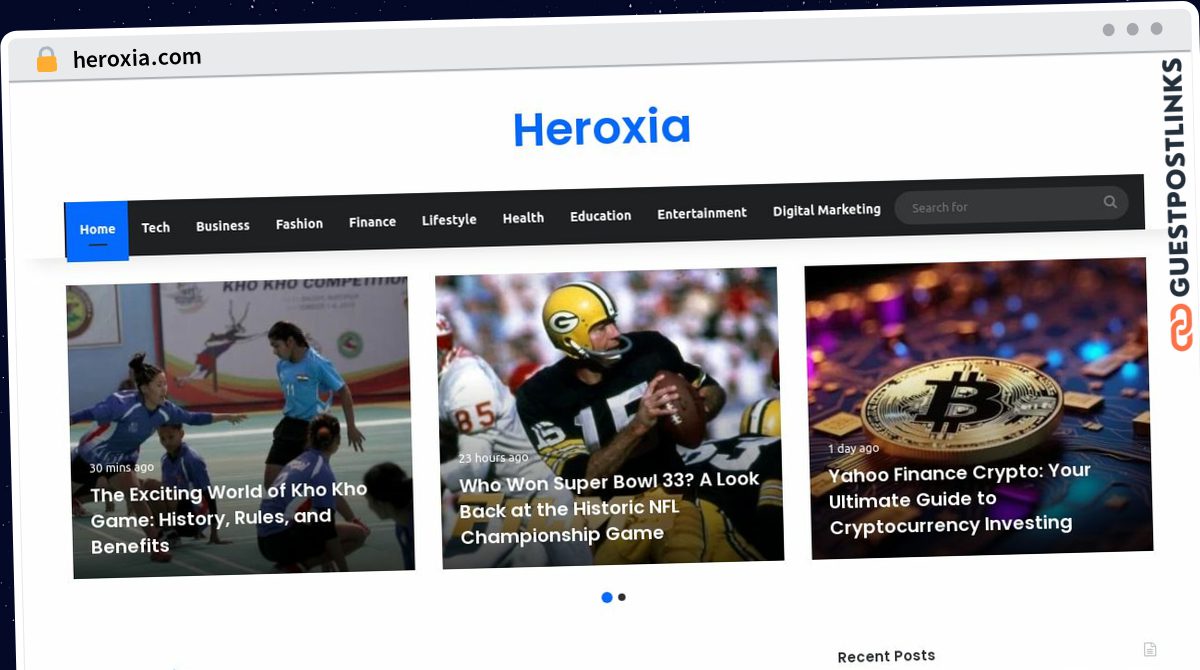Go to the Education category

(x=600, y=216)
